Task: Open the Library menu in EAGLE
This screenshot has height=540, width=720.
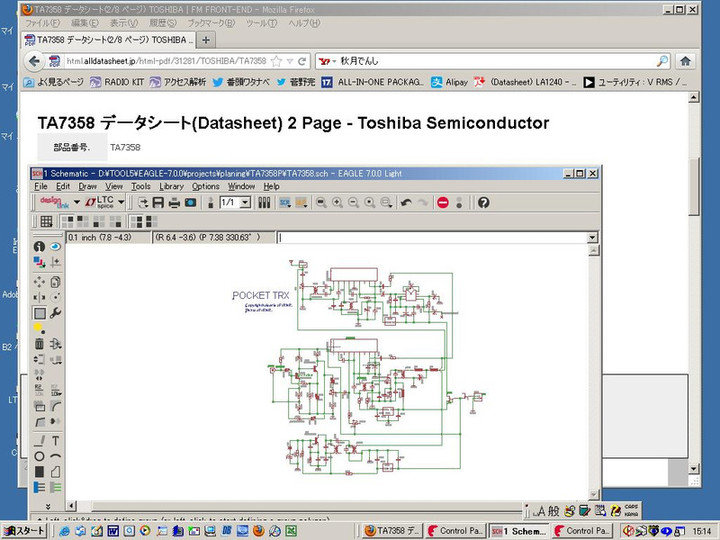Action: [x=171, y=186]
